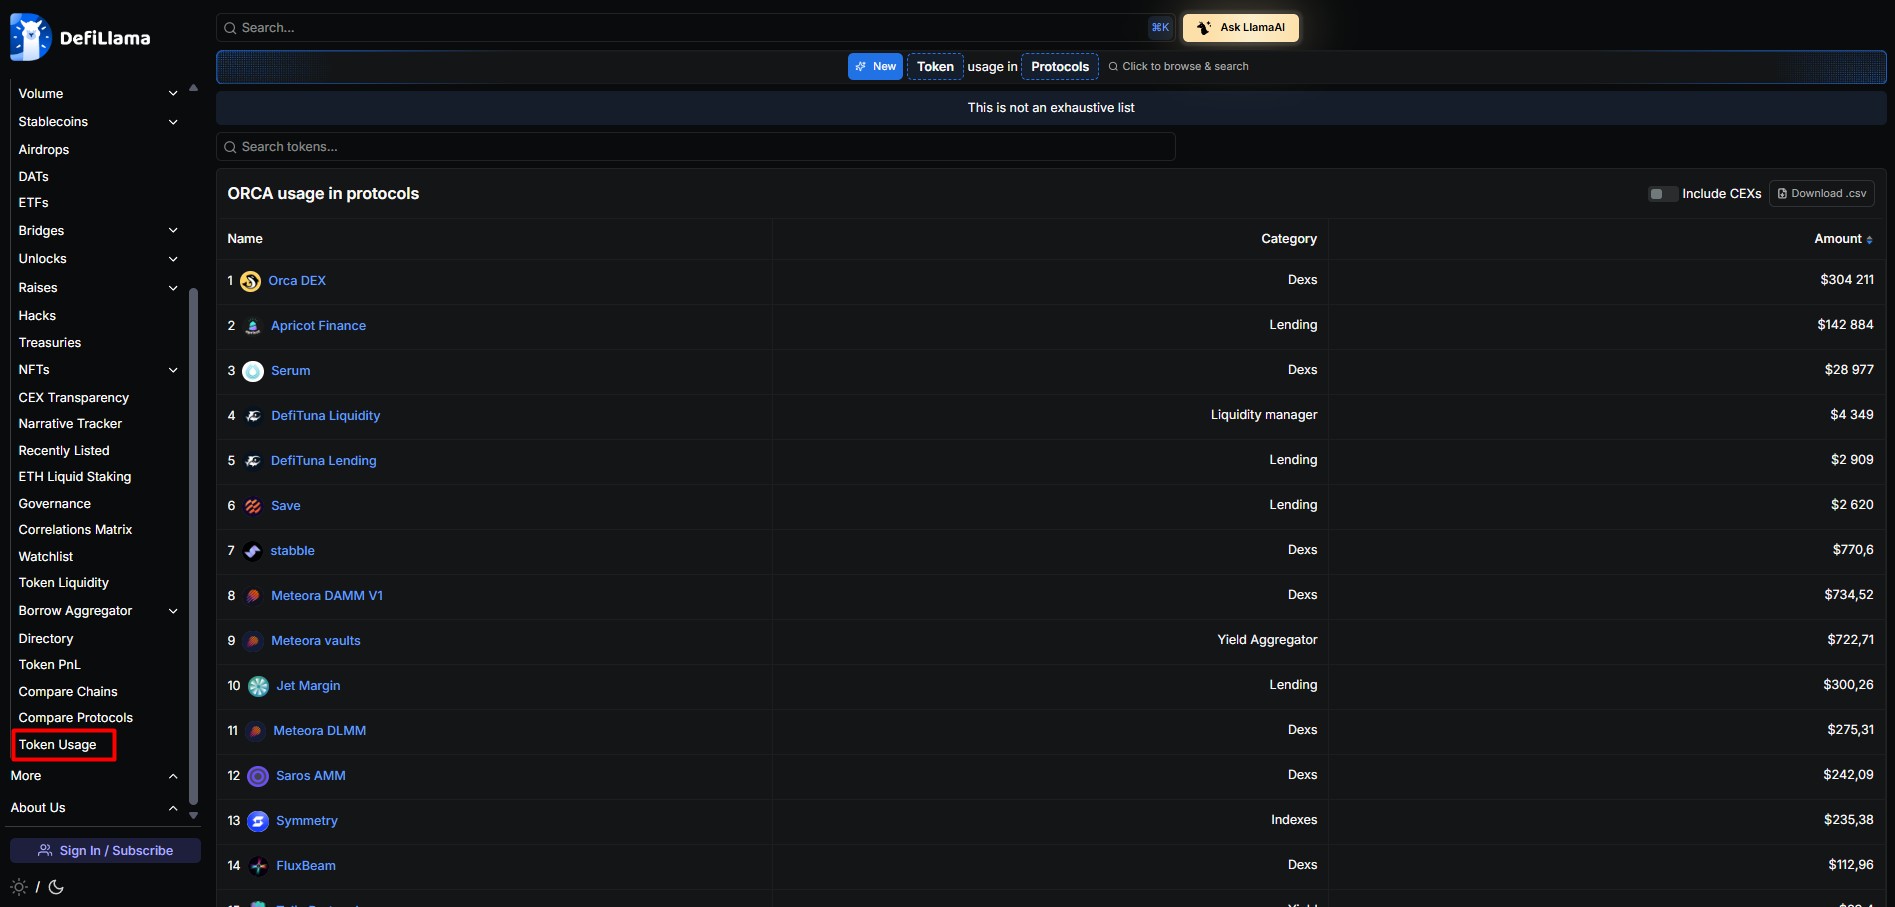
Task: Click the Save protocol icon
Action: click(x=253, y=506)
